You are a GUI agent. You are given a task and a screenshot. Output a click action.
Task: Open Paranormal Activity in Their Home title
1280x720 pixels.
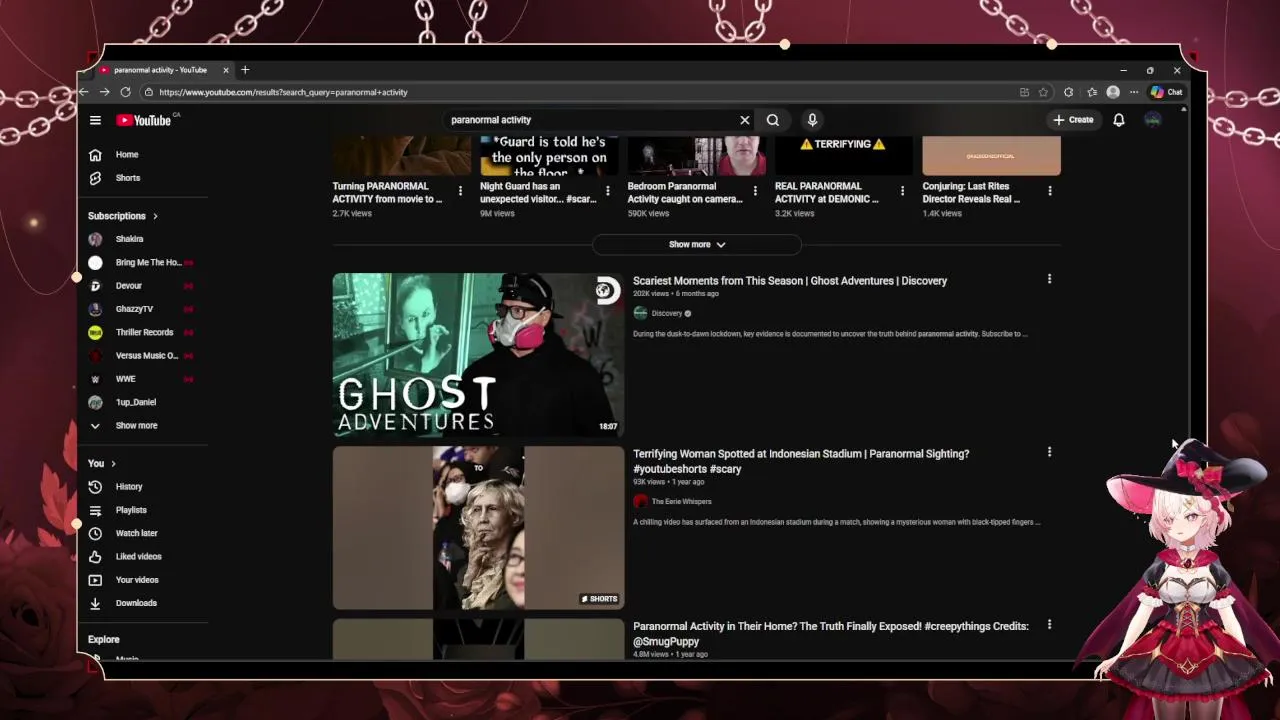tap(831, 634)
